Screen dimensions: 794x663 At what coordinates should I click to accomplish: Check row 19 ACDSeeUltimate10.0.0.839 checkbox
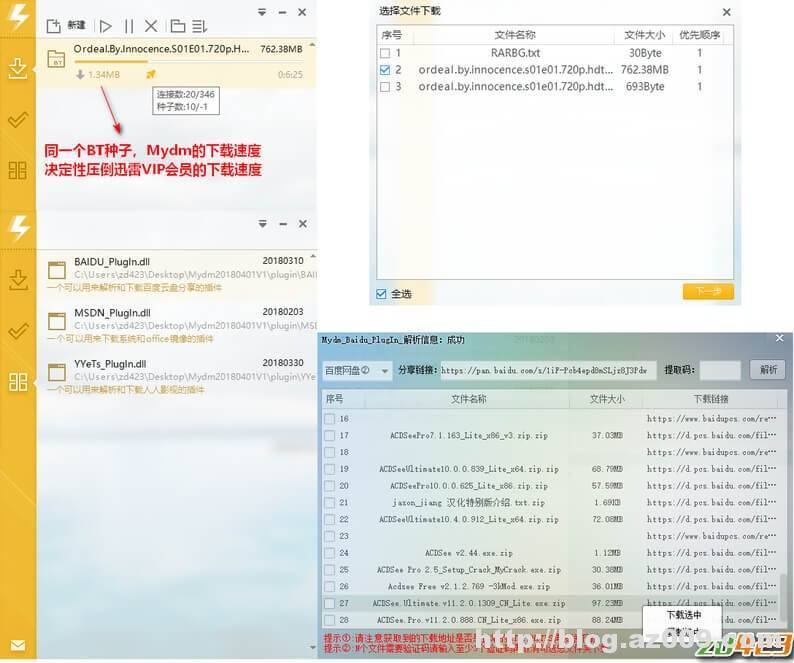coord(330,469)
